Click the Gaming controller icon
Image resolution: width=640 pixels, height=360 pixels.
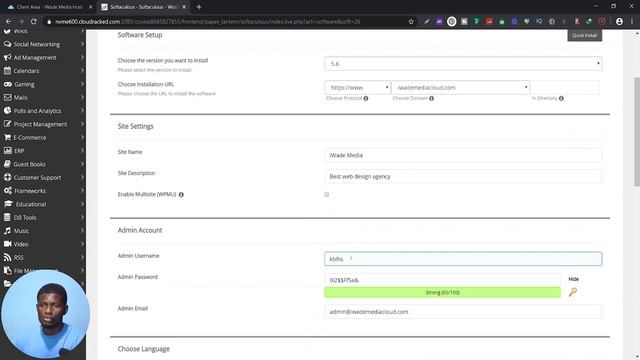point(8,84)
